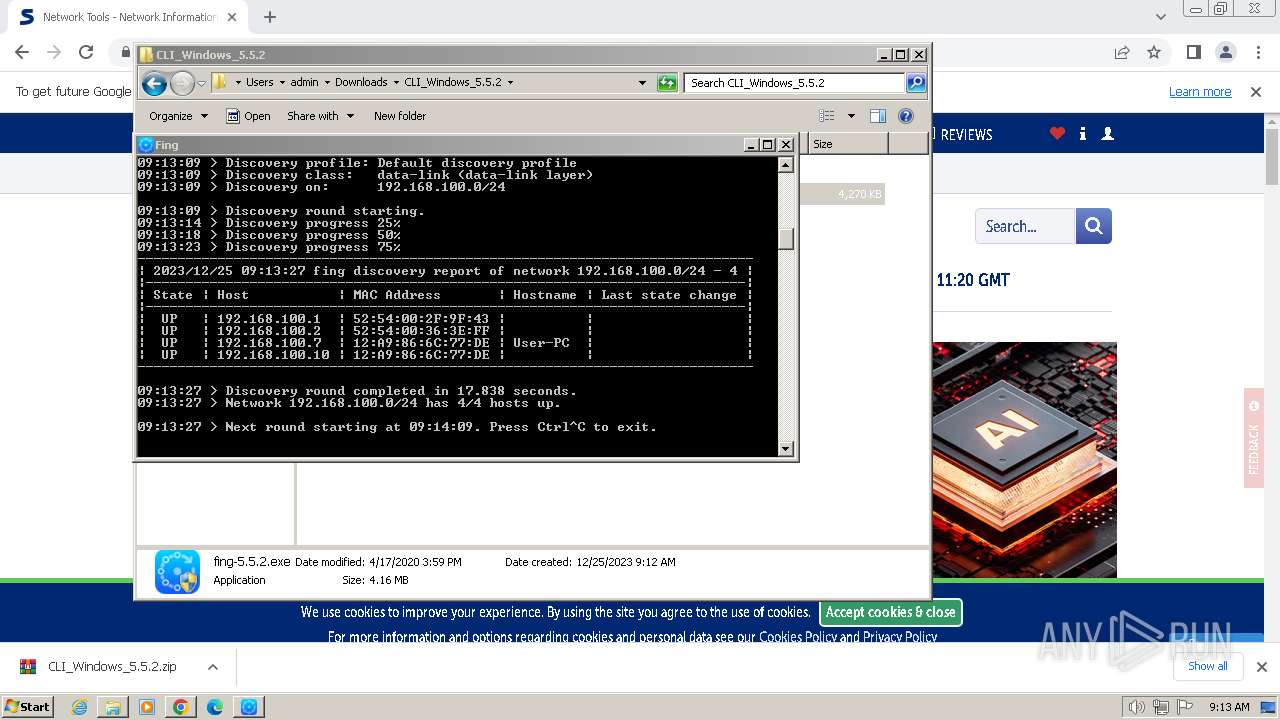Screen dimensions: 1280x720
Task: Open the Share with menu
Action: (x=320, y=116)
